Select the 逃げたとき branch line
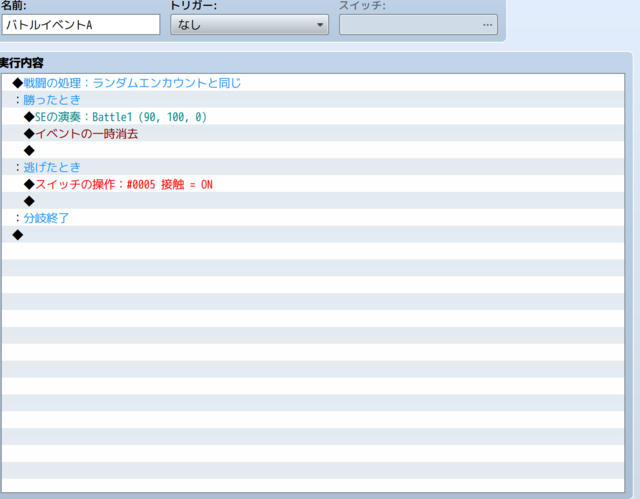Screen dimensions: 640x499 point(313,167)
